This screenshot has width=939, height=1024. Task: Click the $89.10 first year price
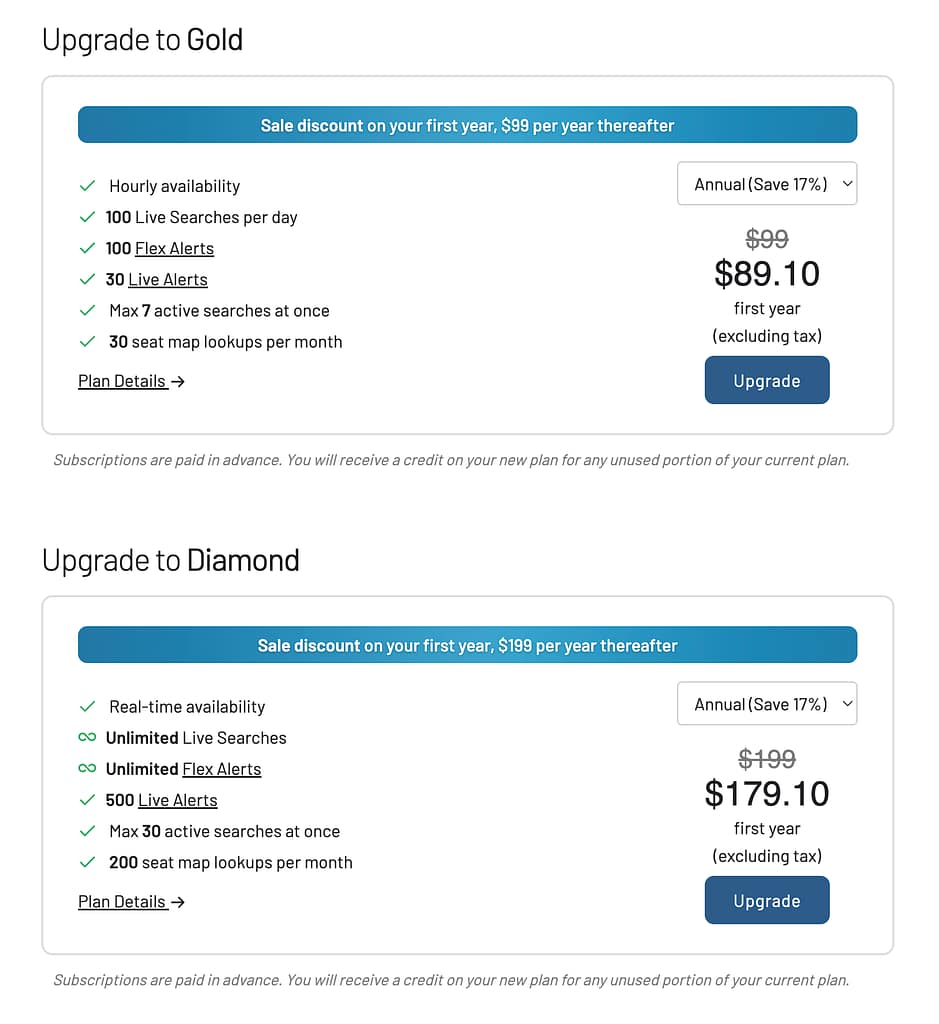tap(767, 273)
